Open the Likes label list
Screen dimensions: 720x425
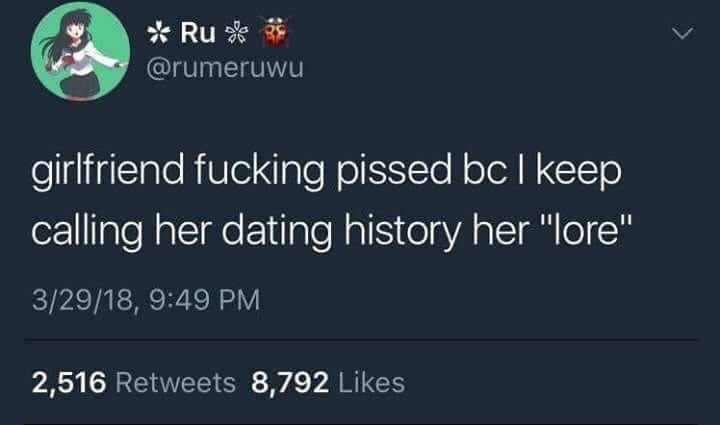pyautogui.click(x=372, y=383)
